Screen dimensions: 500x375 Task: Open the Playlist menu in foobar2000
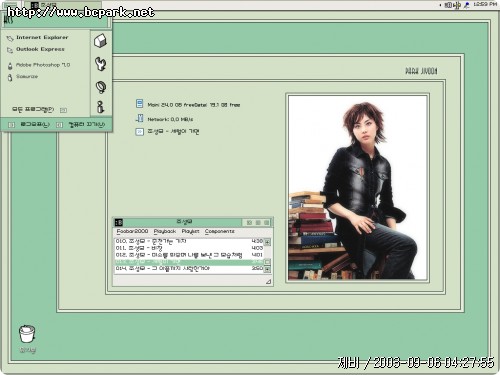click(x=190, y=231)
